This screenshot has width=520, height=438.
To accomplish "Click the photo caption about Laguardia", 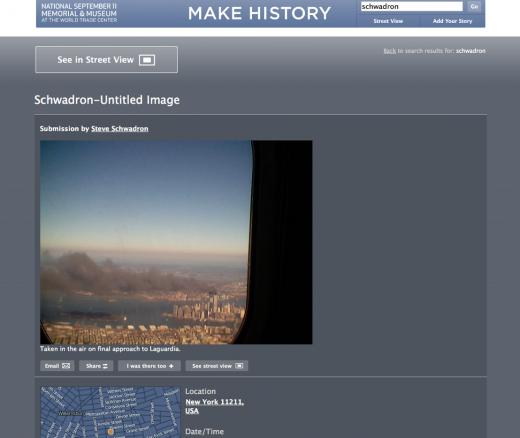I will click(x=110, y=349).
